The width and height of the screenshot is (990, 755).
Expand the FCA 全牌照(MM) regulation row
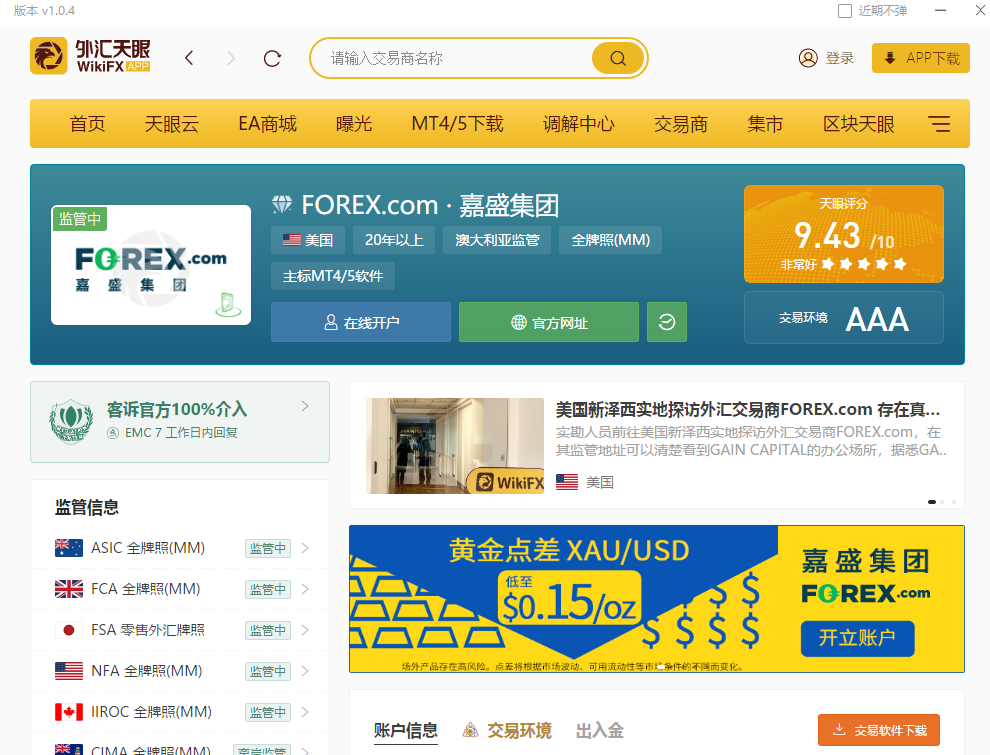click(x=305, y=589)
